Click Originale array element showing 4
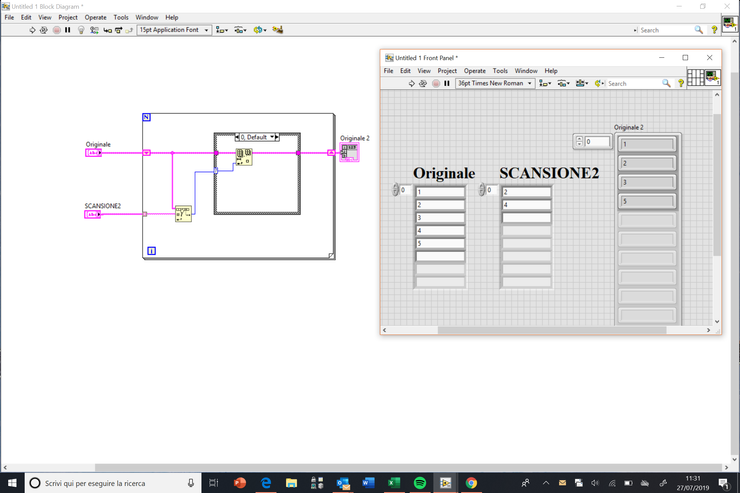This screenshot has height=493, width=740. (440, 231)
